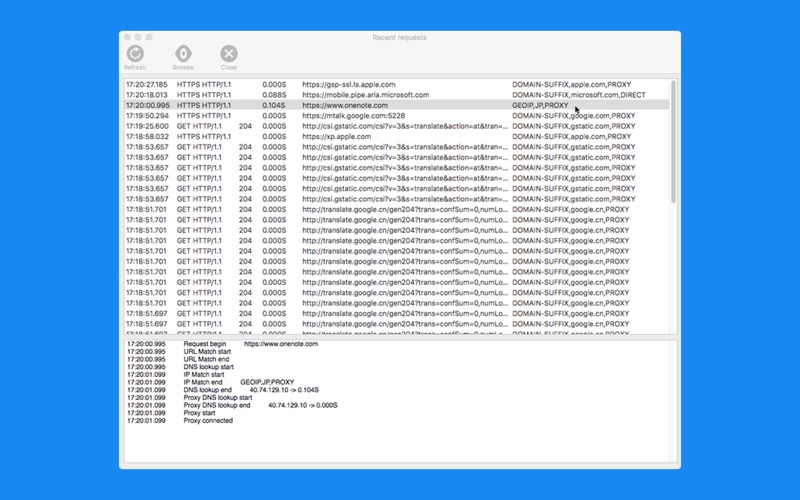Click the 'Proxy connected' log line

click(398, 420)
